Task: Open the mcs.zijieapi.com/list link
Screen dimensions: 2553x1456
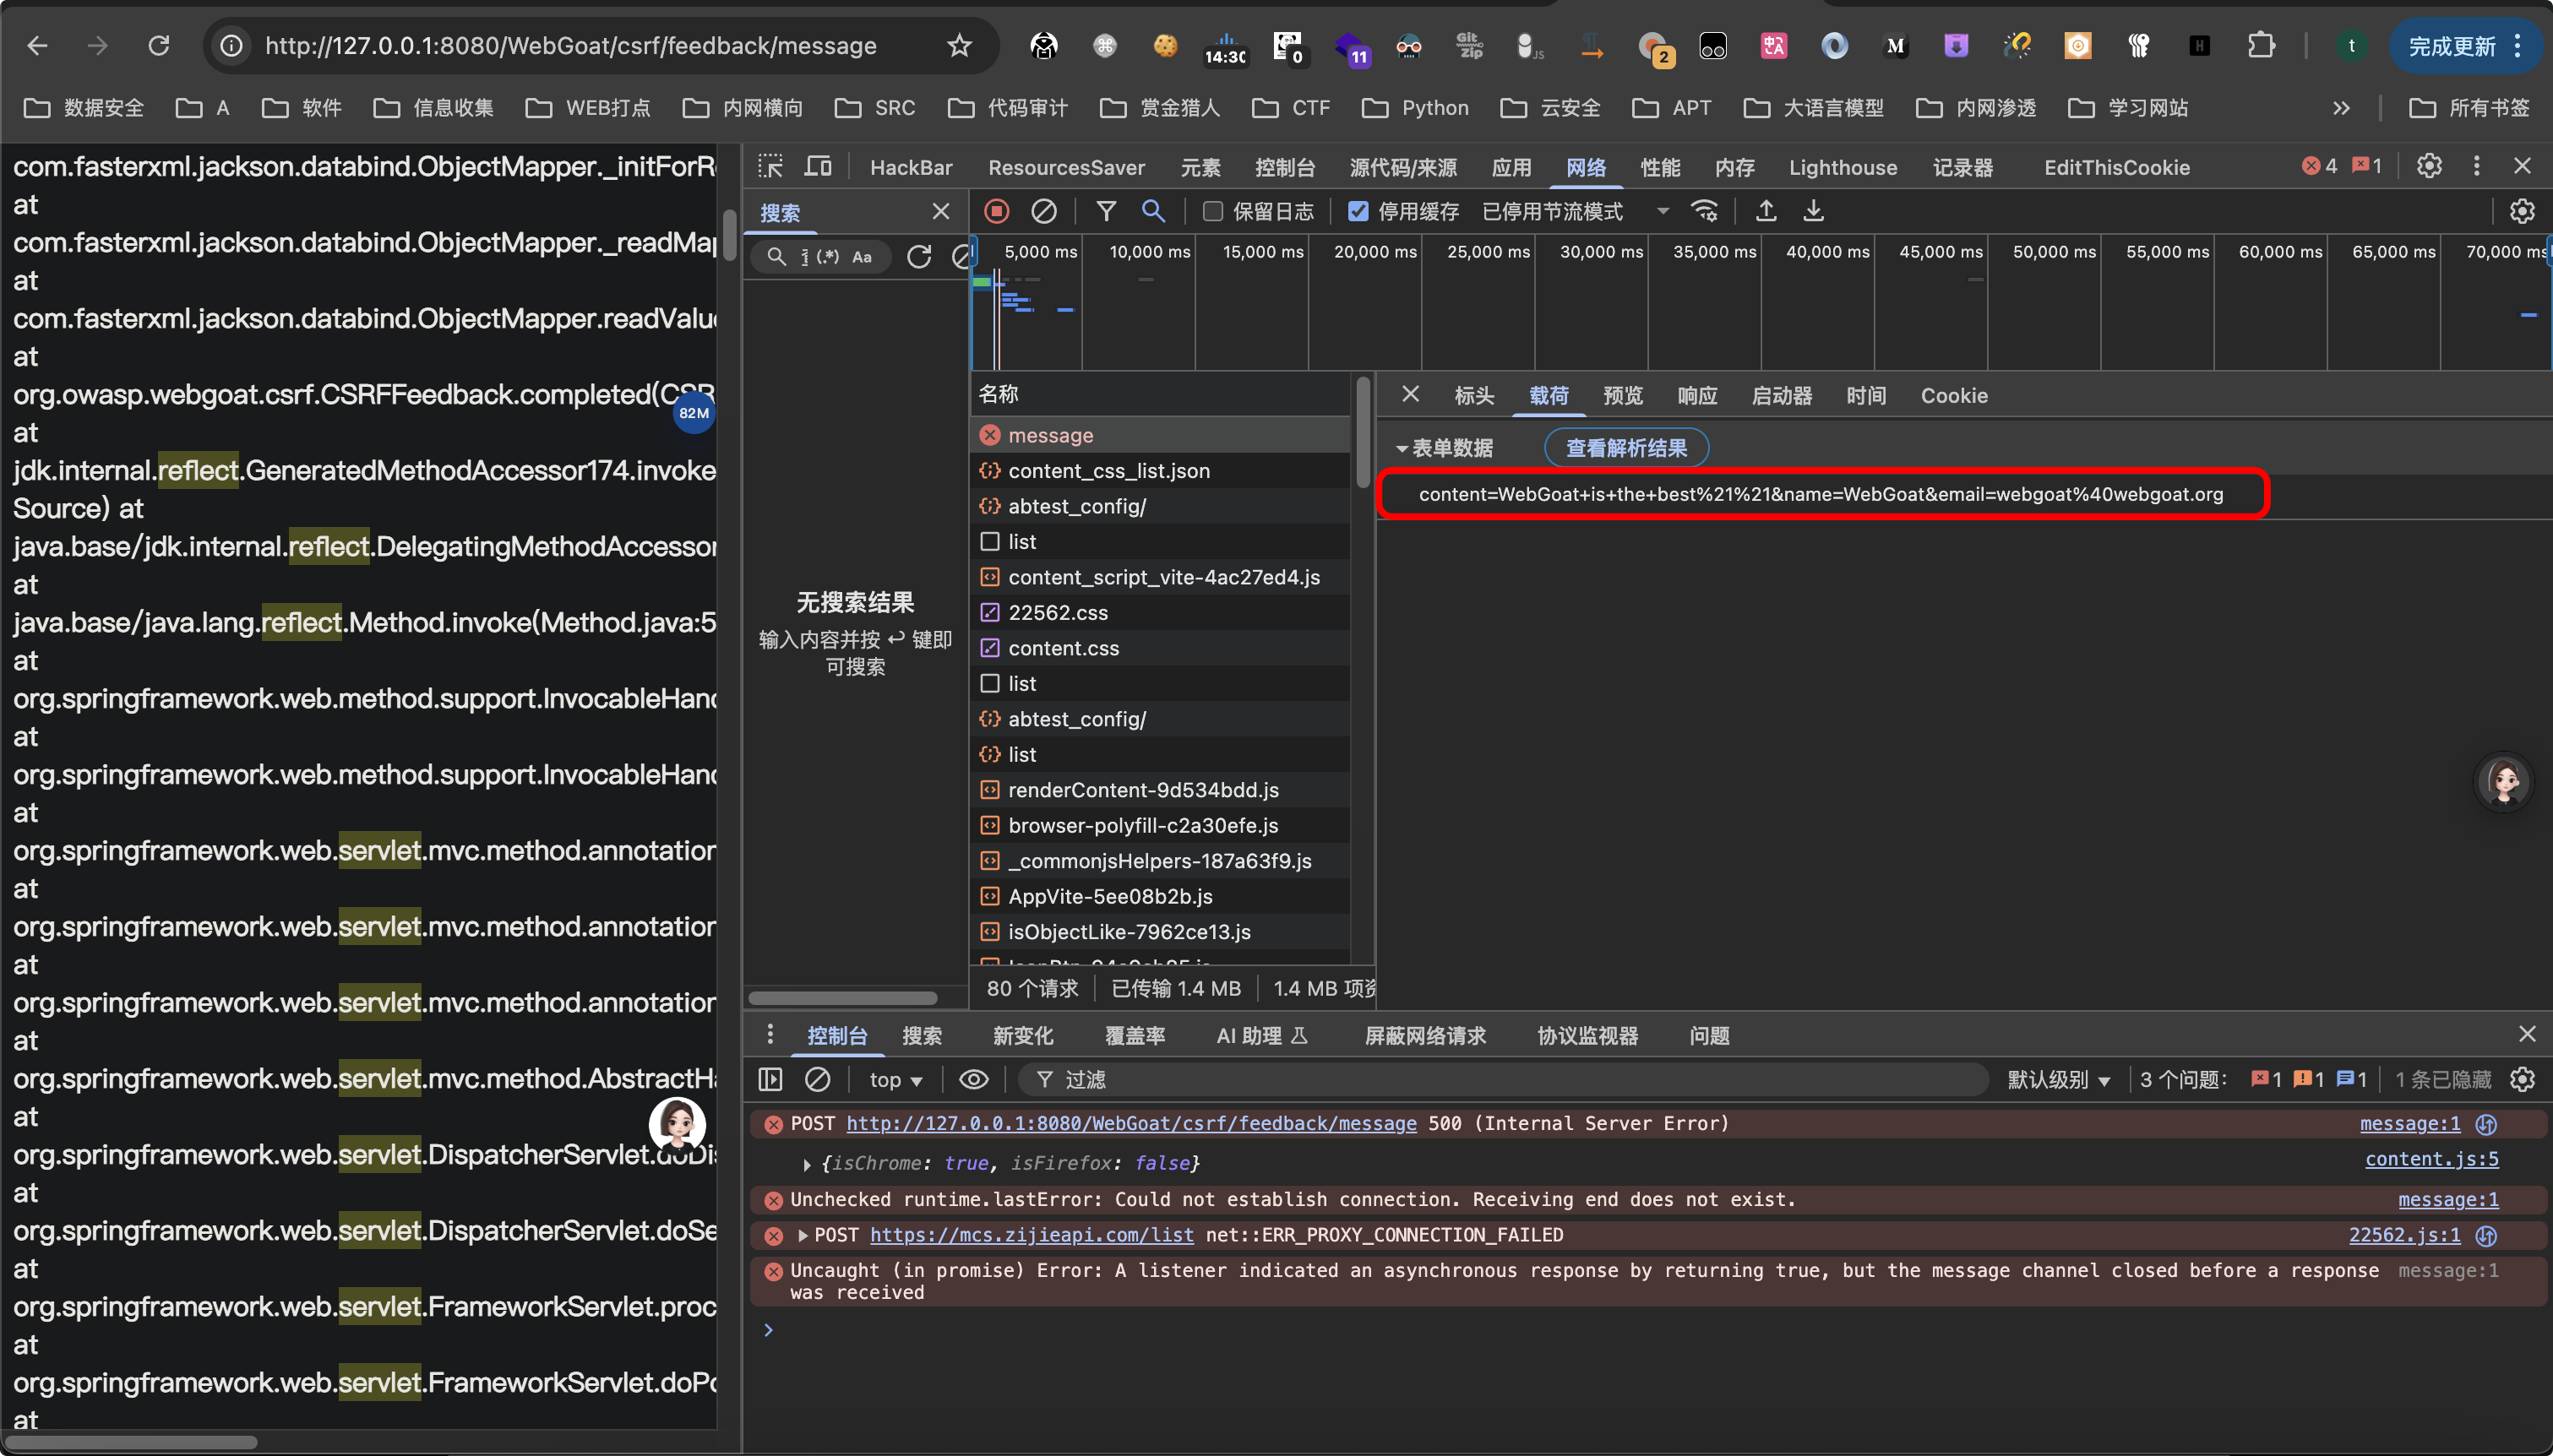Action: [x=1031, y=1235]
